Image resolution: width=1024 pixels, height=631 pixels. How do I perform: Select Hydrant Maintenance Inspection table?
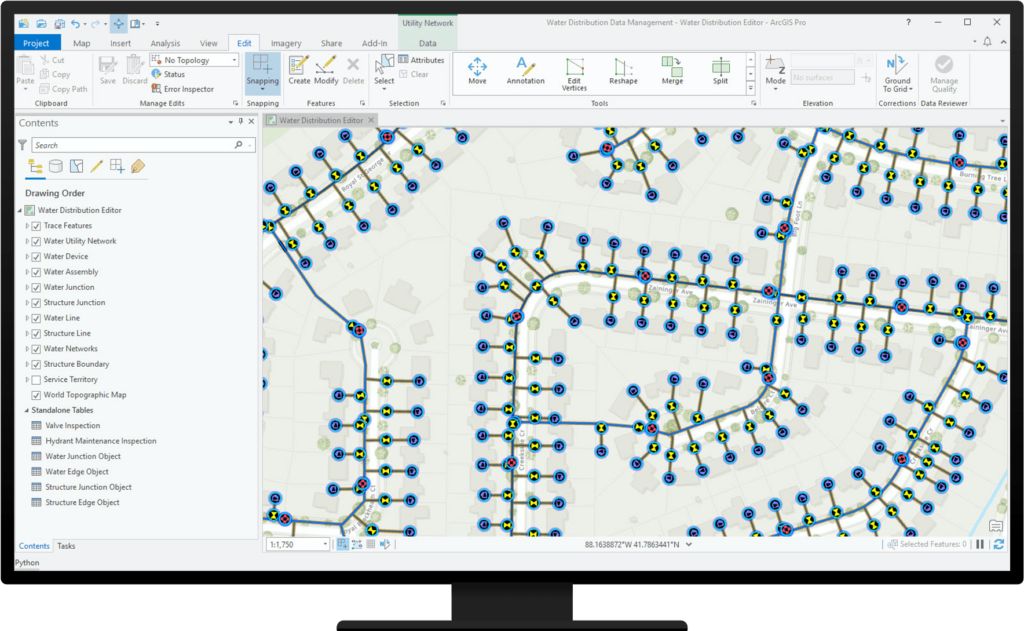pos(101,441)
